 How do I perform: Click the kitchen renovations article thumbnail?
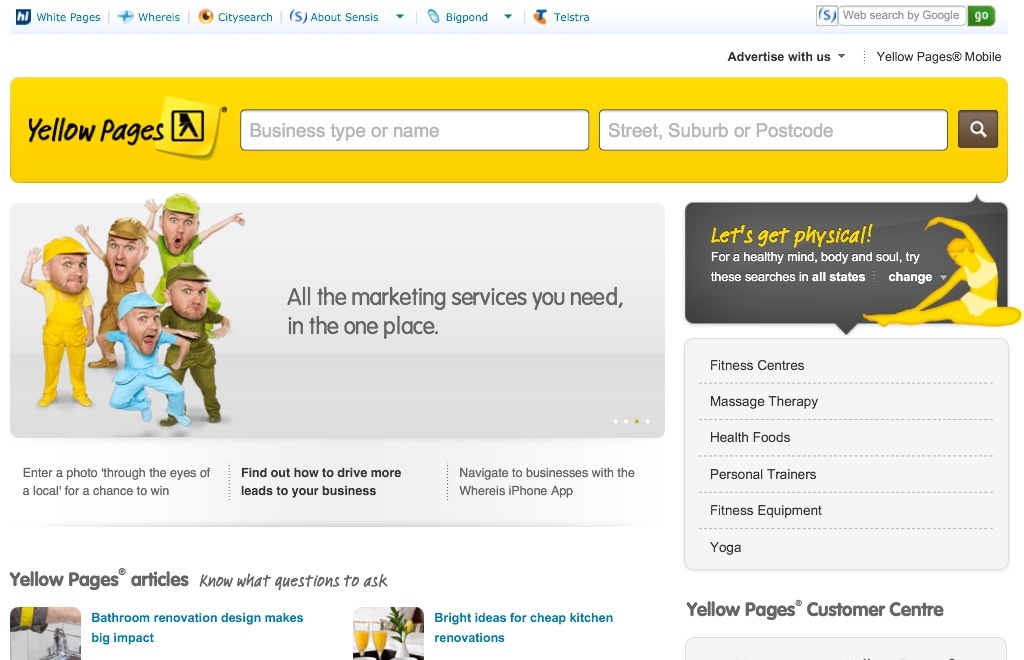pyautogui.click(x=388, y=633)
